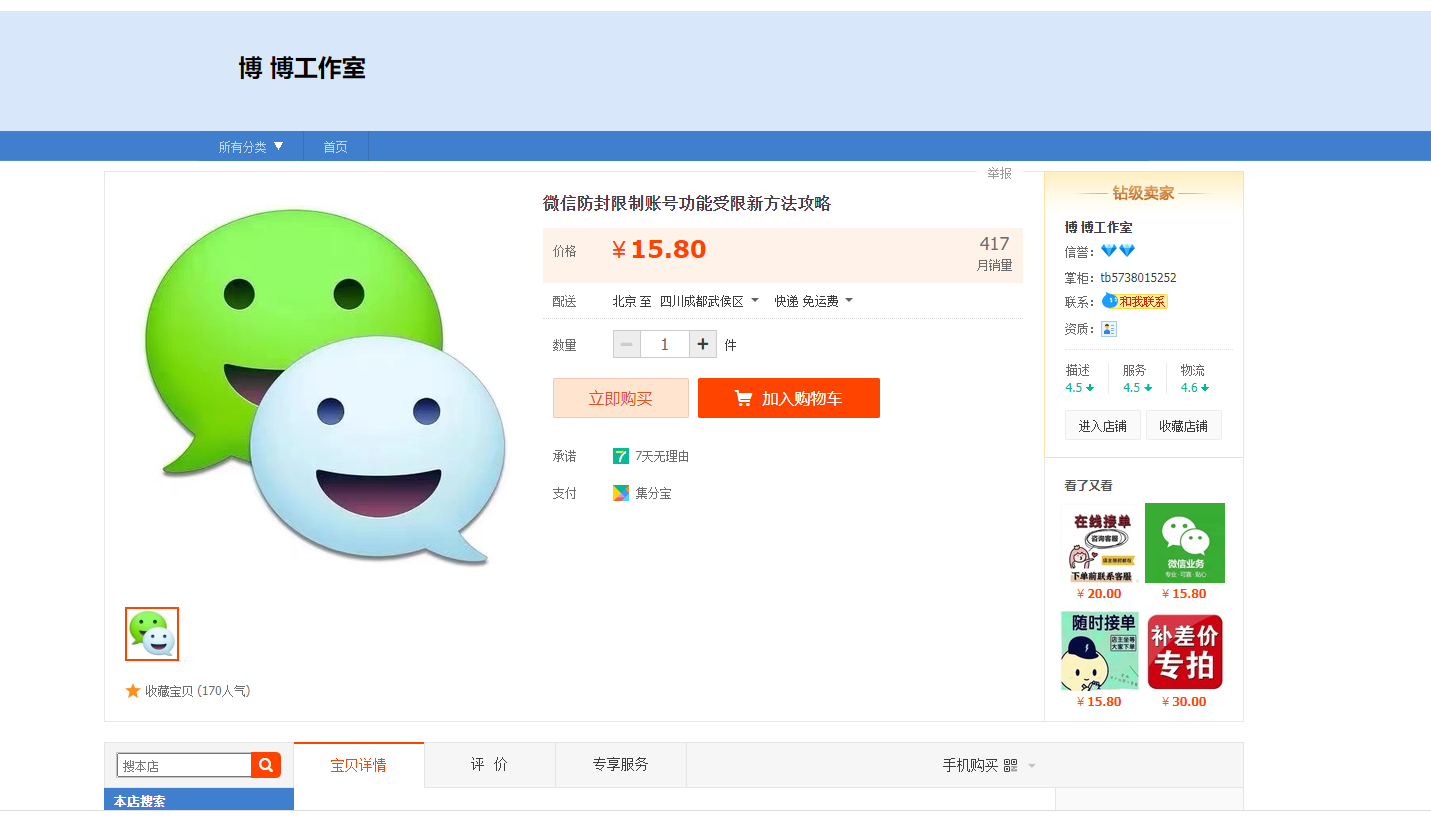Open the 补差价专拍 recommended item thumbnail
This screenshot has height=834, width=1431.
point(1185,651)
